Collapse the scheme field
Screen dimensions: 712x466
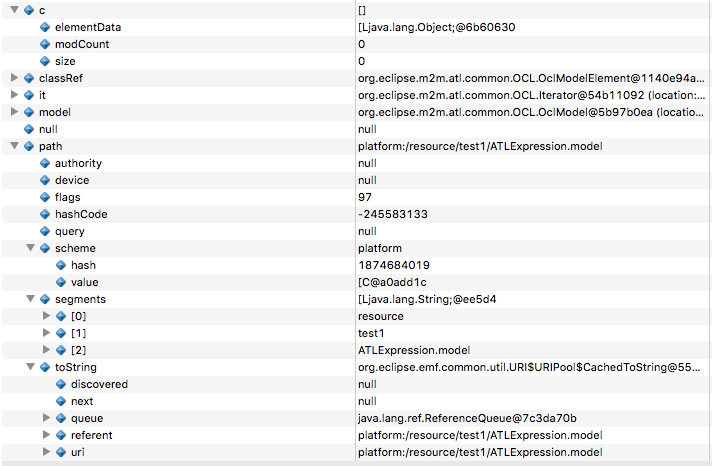[30, 248]
